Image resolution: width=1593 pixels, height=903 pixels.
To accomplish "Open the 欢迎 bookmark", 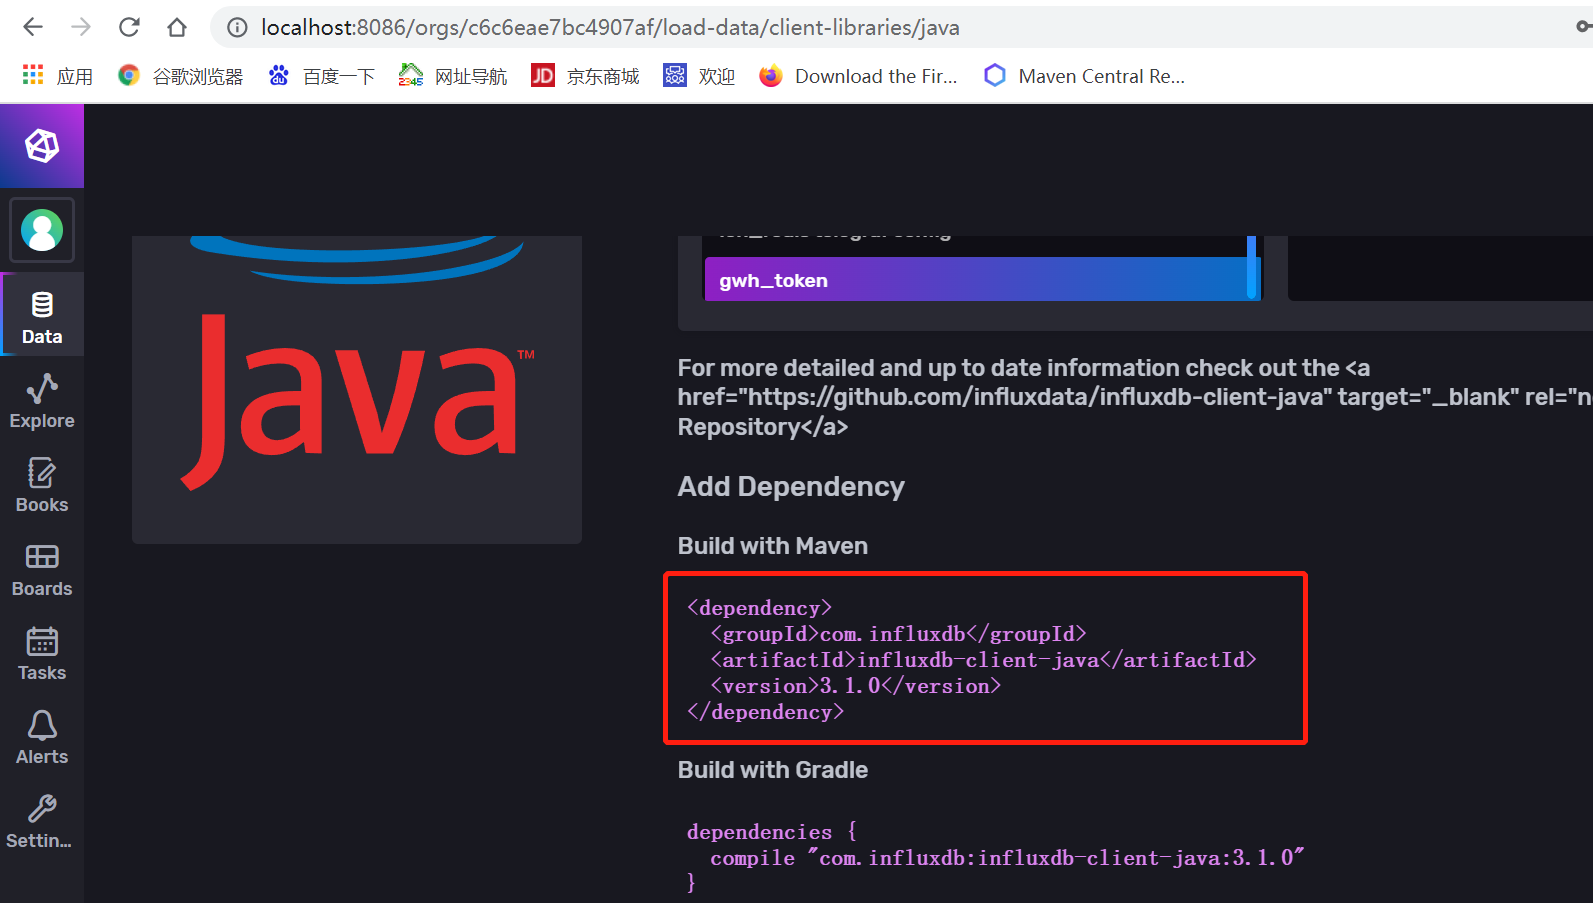I will pyautogui.click(x=699, y=76).
